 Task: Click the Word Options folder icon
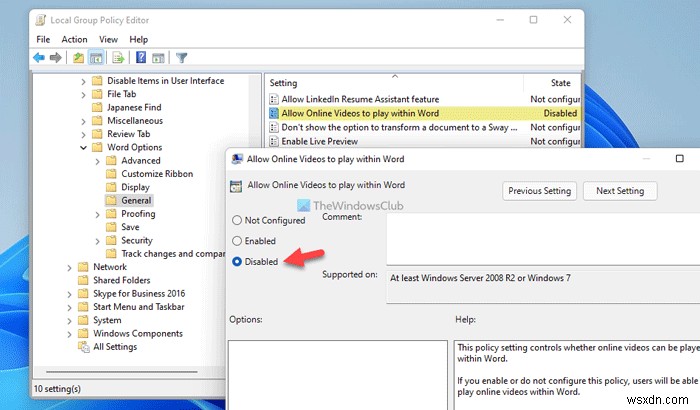coord(97,147)
